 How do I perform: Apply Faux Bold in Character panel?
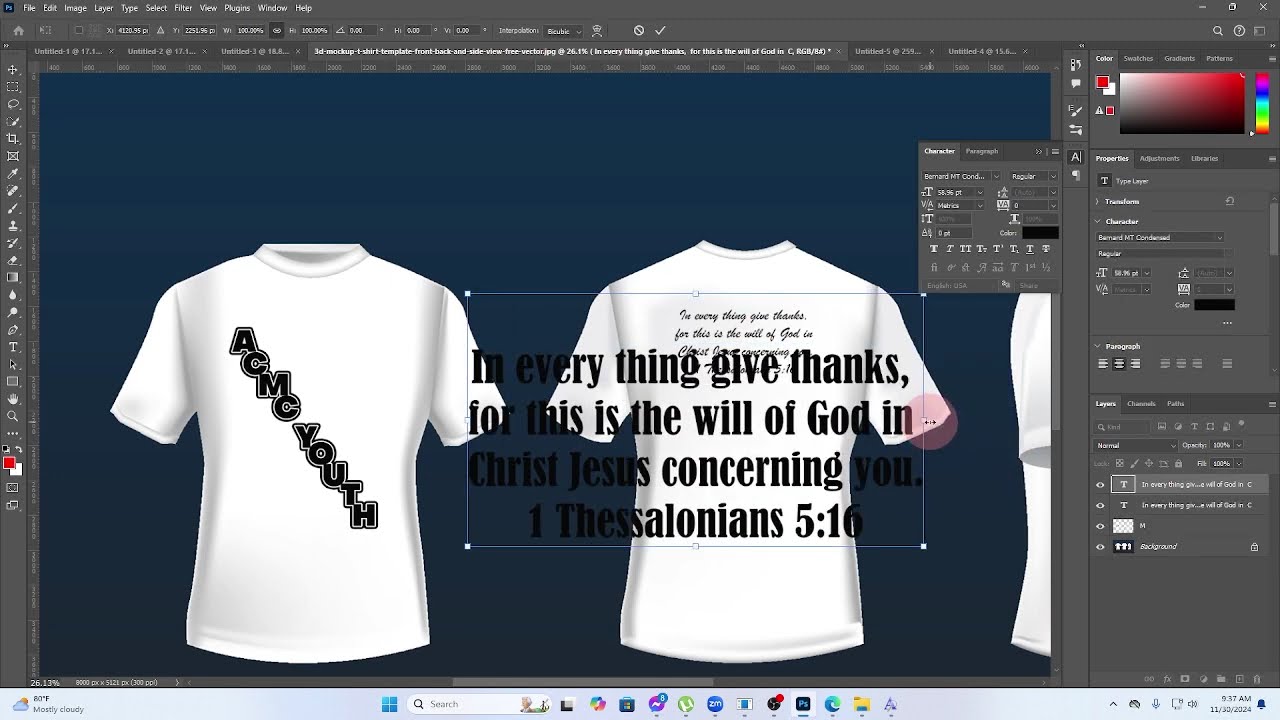pyautogui.click(x=934, y=249)
